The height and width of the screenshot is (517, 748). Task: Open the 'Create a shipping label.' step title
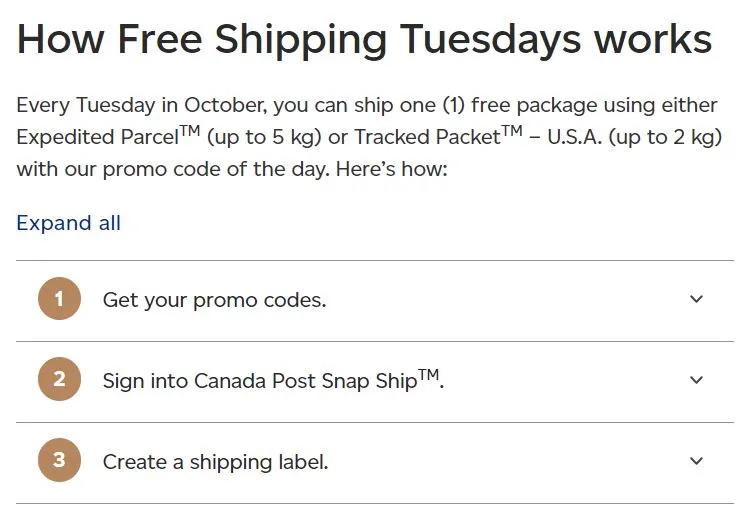(216, 462)
